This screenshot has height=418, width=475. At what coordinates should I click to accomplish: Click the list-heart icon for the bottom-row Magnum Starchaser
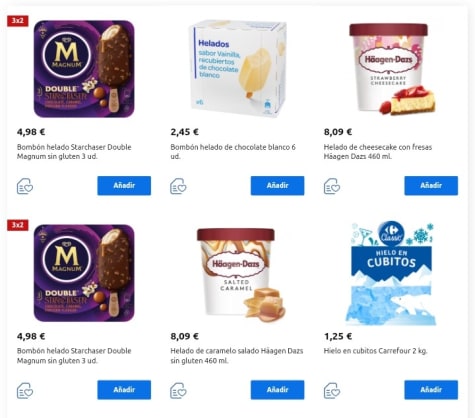coord(25,390)
